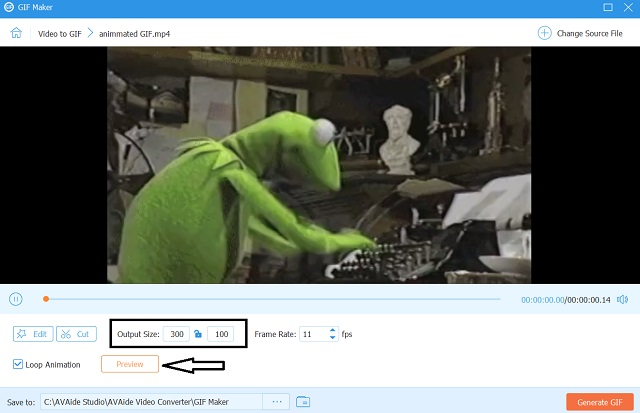640x413 pixels.
Task: Maximize the GIF Maker window
Action: [x=608, y=7]
